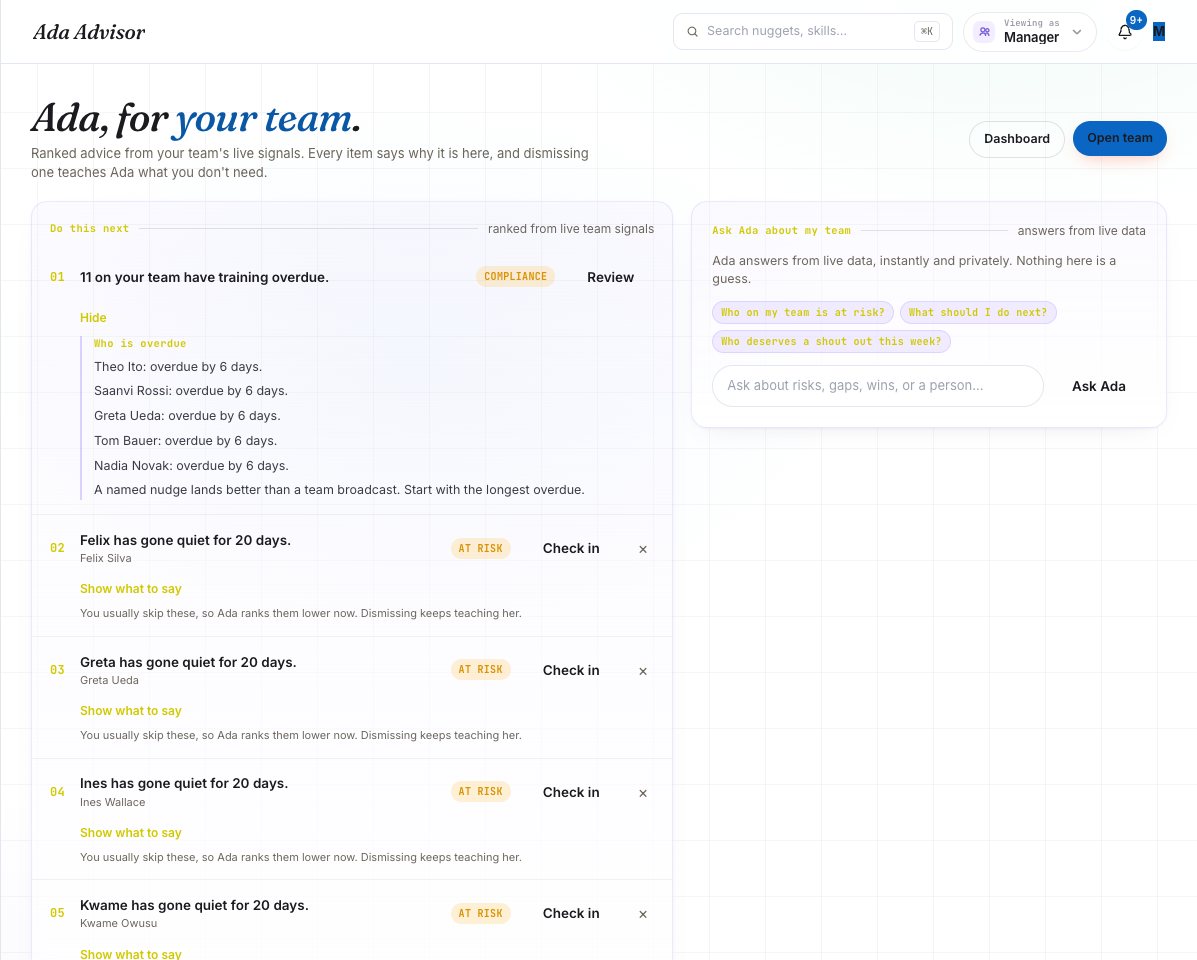Click the 'Ask Ada about my team' heading

pos(781,230)
